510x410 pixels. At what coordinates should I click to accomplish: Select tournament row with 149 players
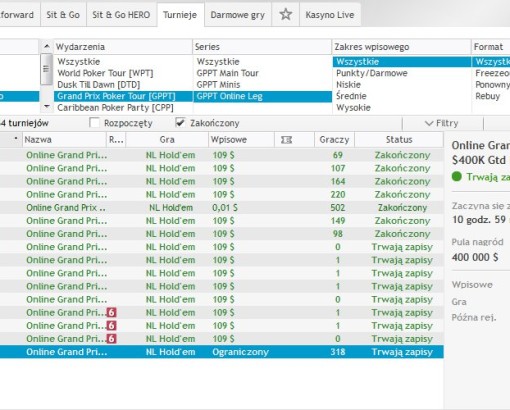(x=222, y=221)
